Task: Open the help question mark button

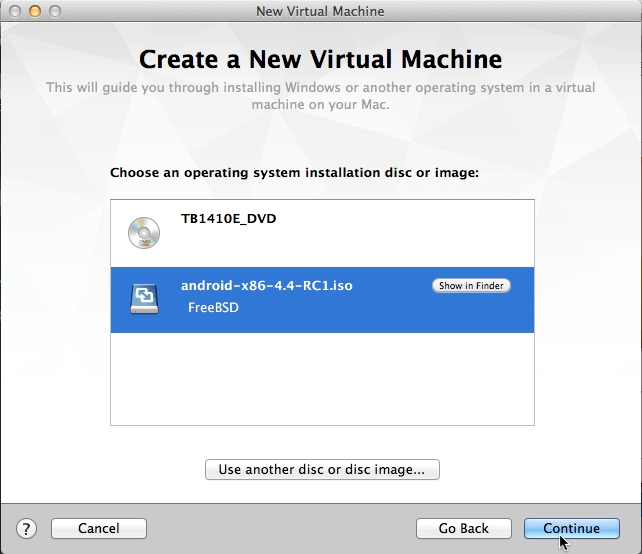Action: [27, 528]
